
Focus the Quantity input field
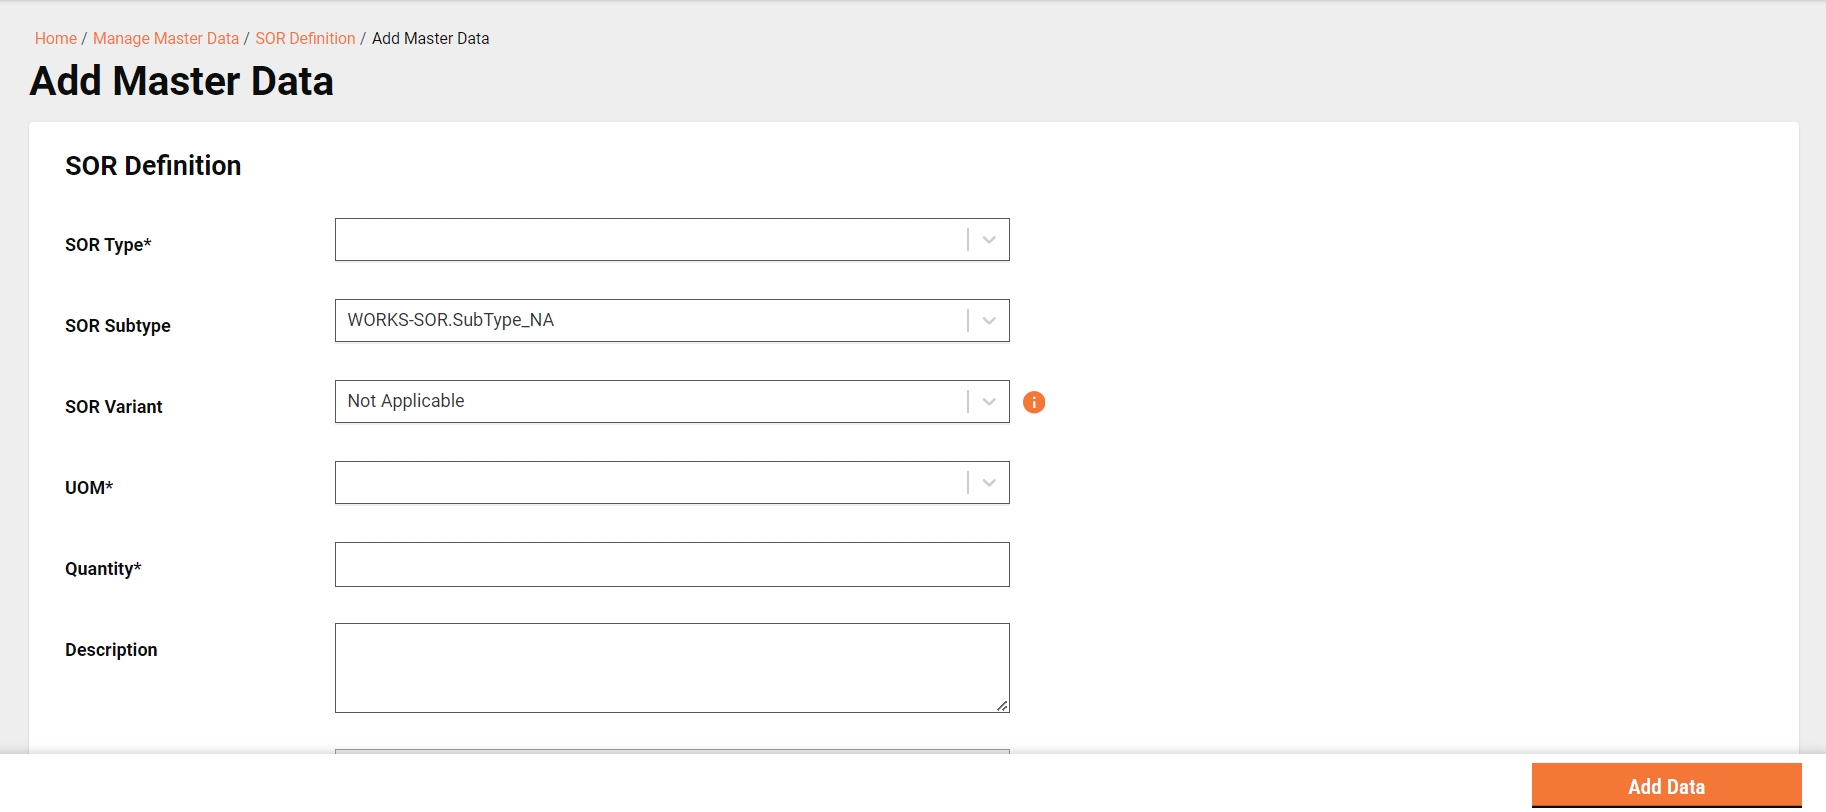point(672,565)
